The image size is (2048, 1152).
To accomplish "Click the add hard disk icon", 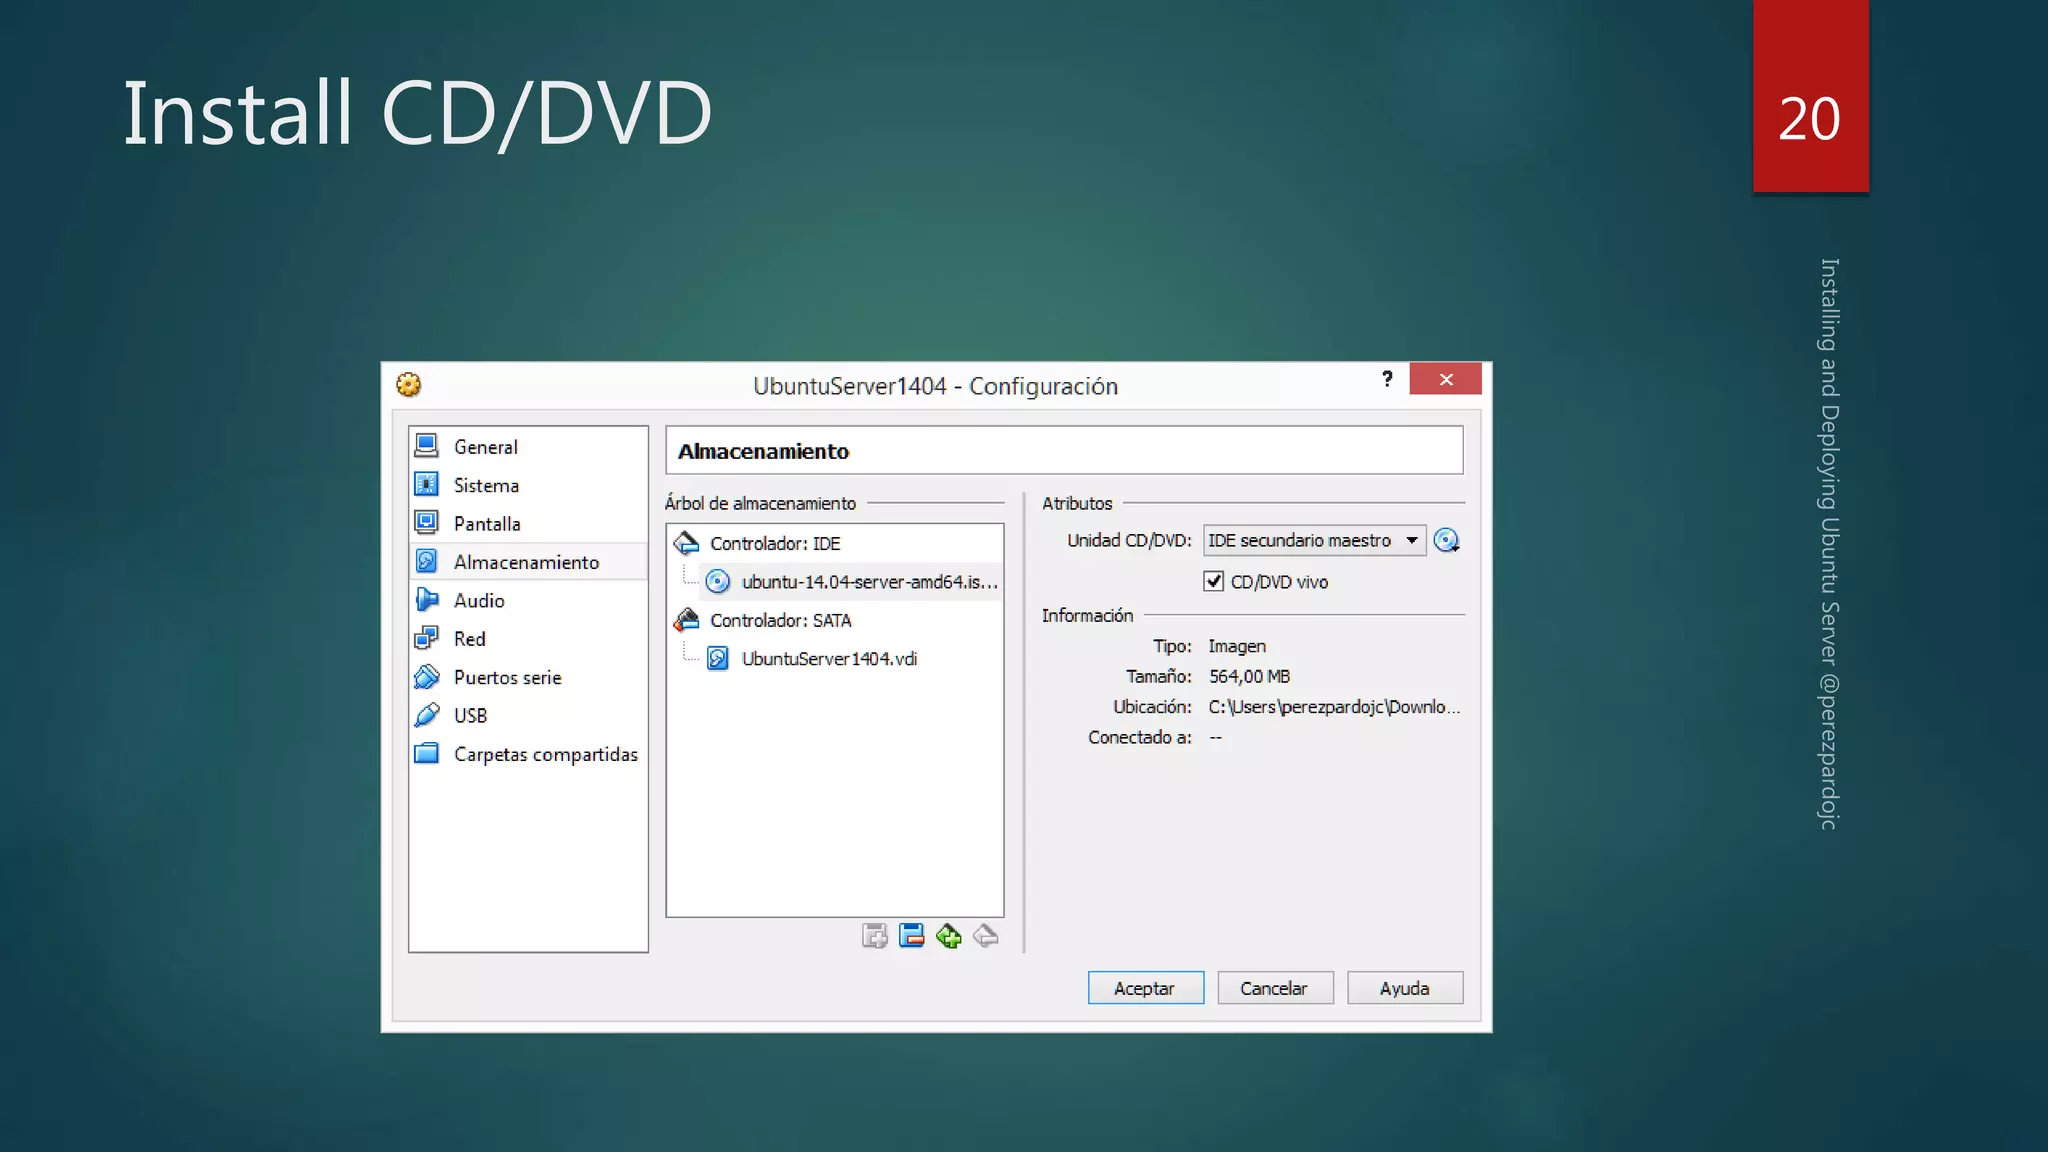I will (911, 936).
